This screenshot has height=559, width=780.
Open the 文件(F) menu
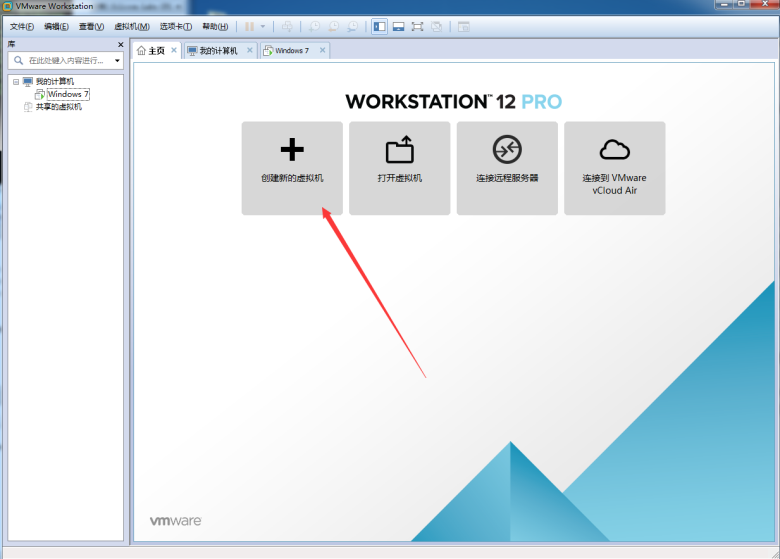pos(22,27)
